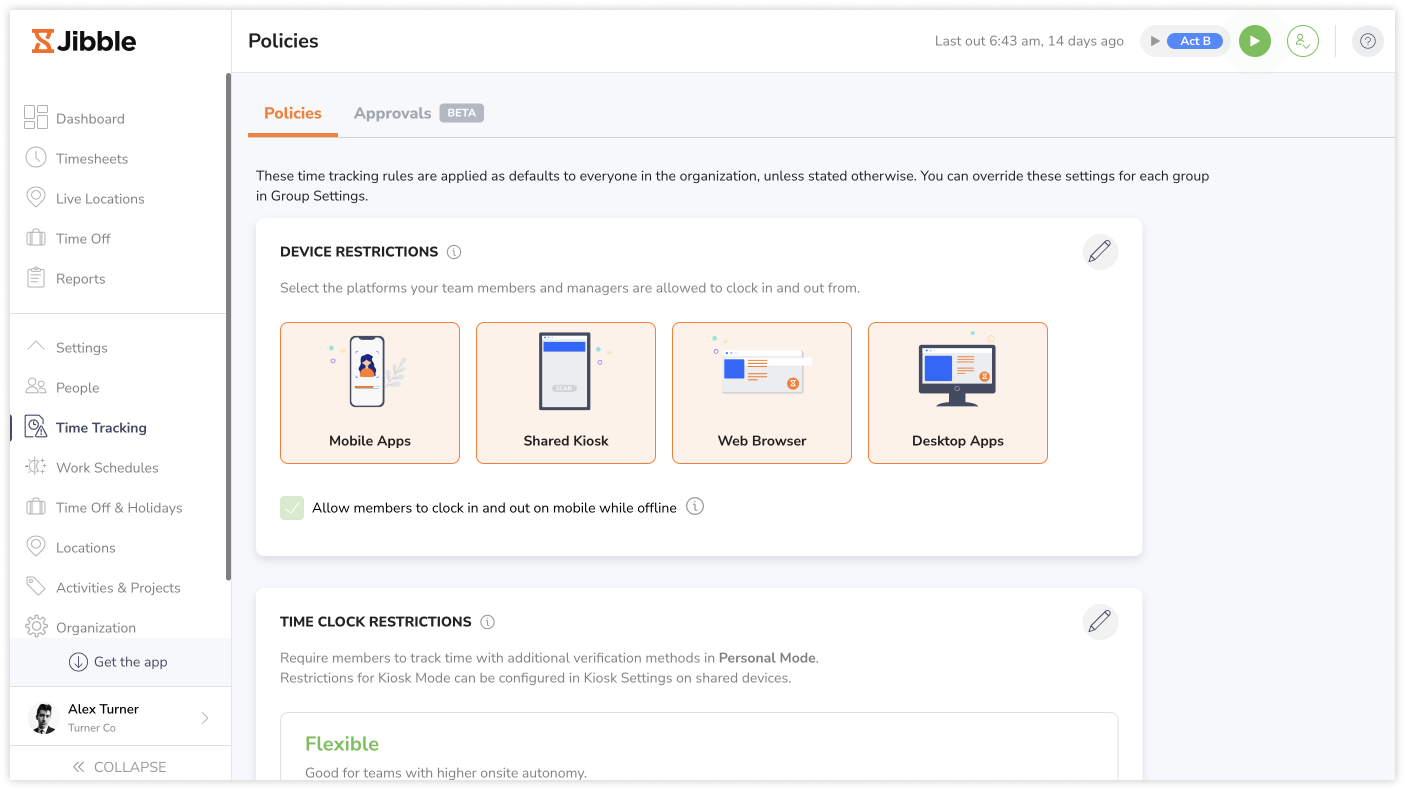The height and width of the screenshot is (790, 1405).
Task: Collapse the sidebar with the COLLAPSE button
Action: [119, 767]
